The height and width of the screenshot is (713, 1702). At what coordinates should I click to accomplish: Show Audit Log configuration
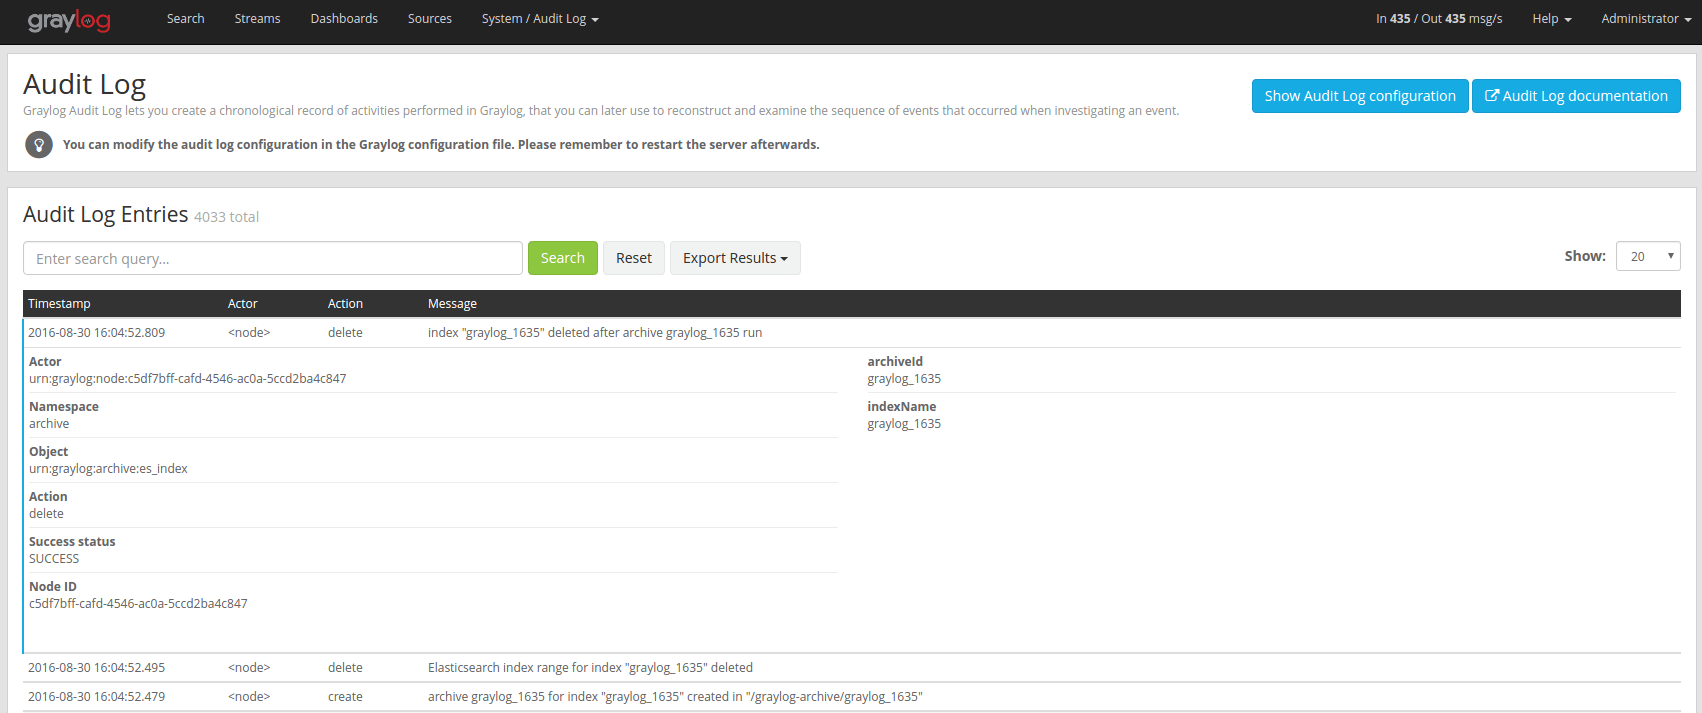coord(1360,96)
